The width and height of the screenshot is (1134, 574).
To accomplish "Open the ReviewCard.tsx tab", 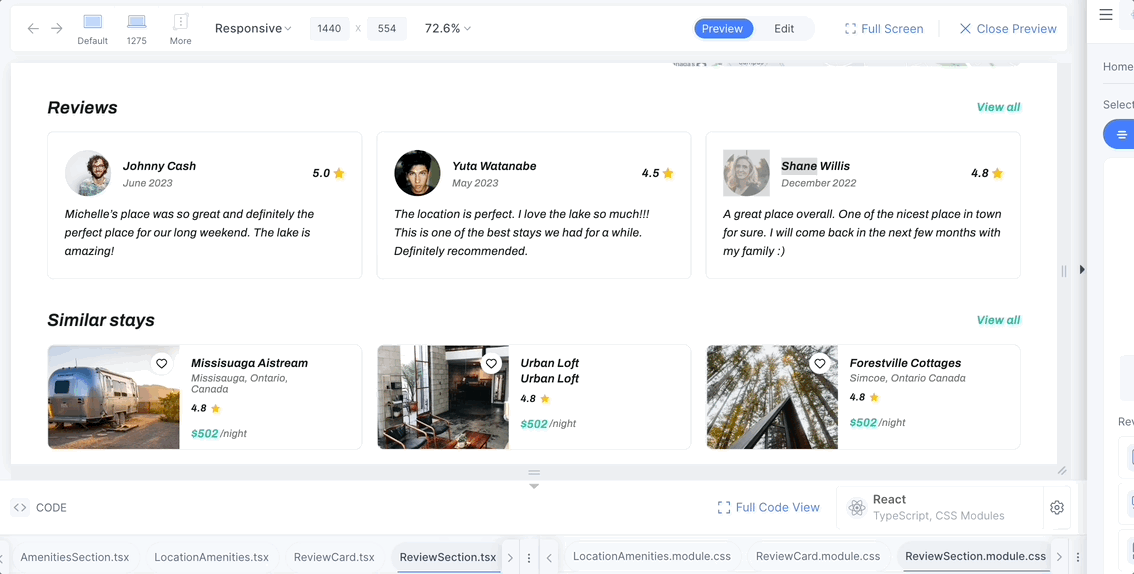I will coord(334,557).
